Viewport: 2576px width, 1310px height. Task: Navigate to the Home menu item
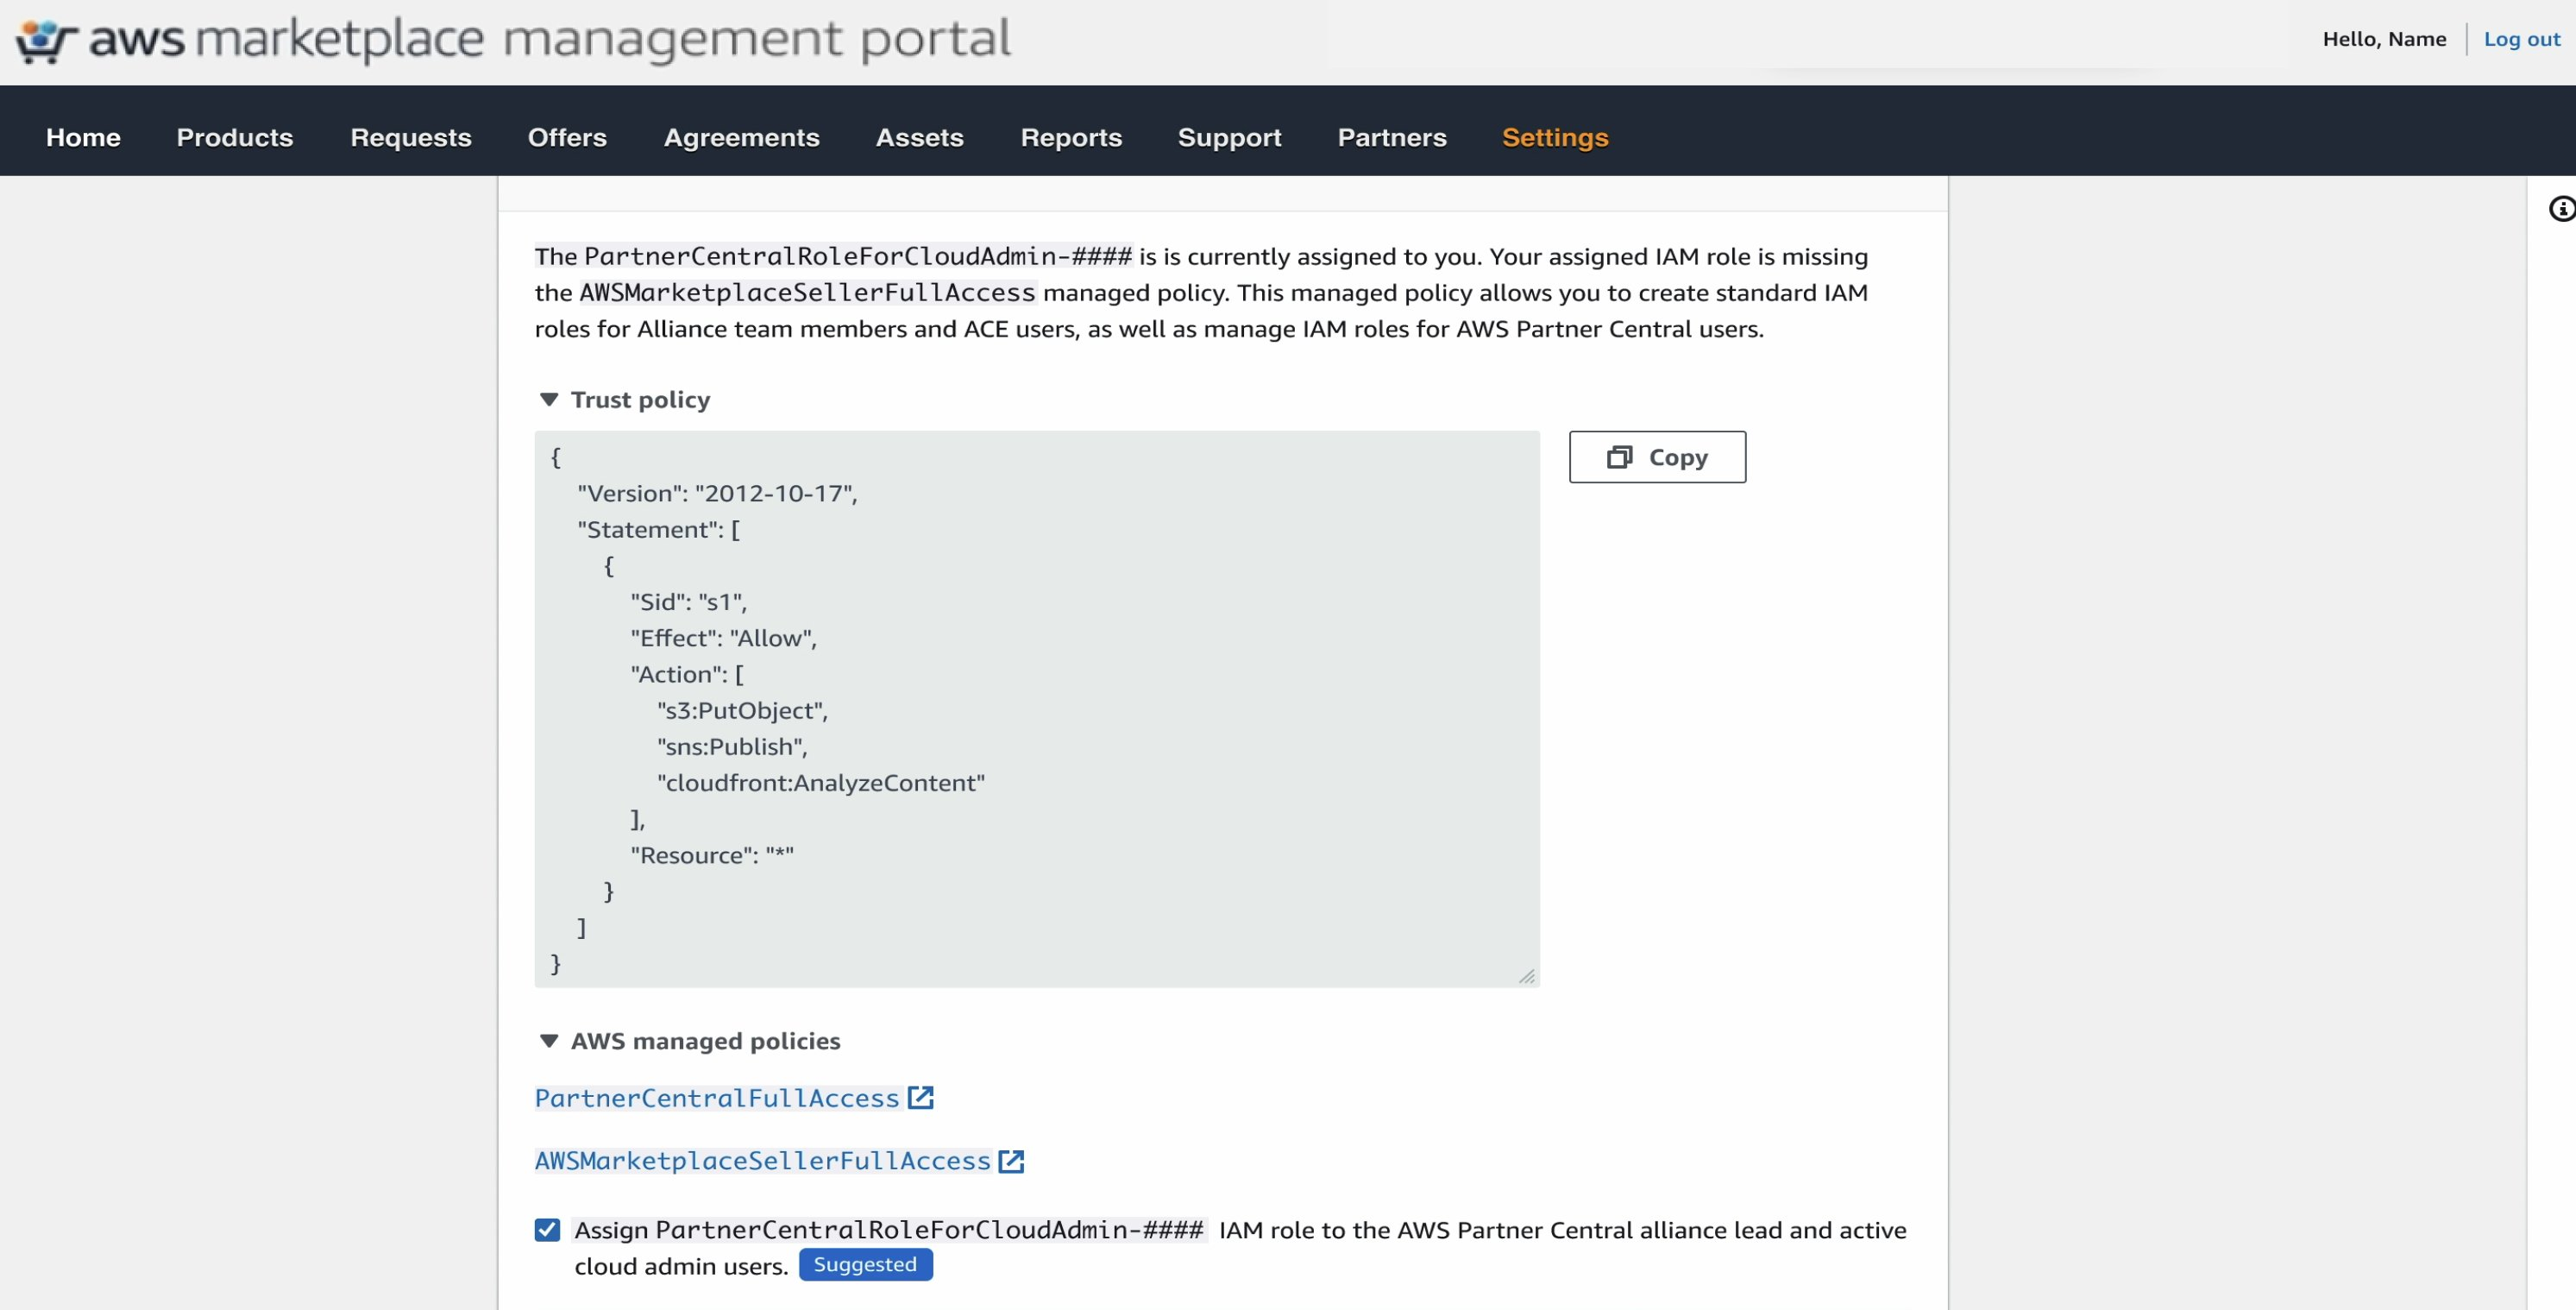click(x=83, y=137)
